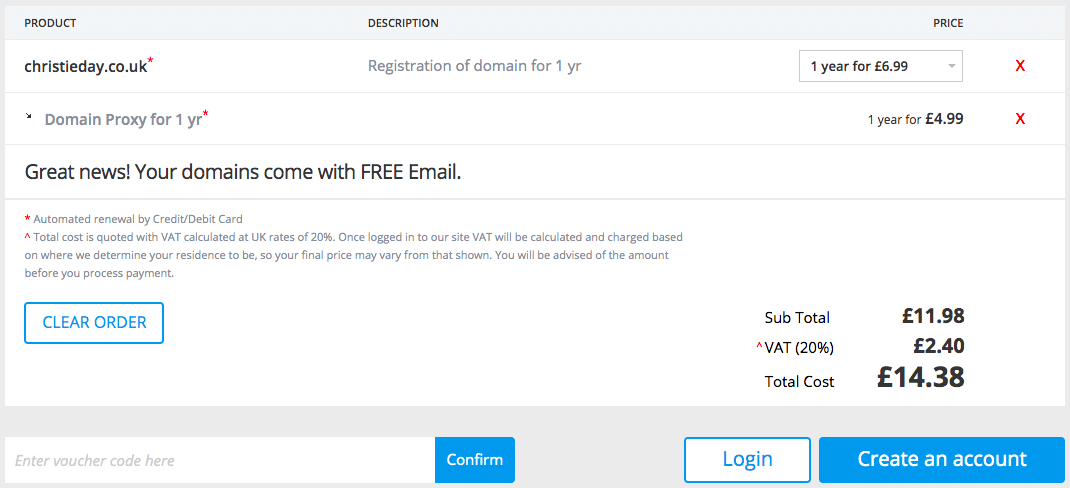Viewport: 1070px width, 488px height.
Task: Click the PRICE column header
Action: point(949,23)
